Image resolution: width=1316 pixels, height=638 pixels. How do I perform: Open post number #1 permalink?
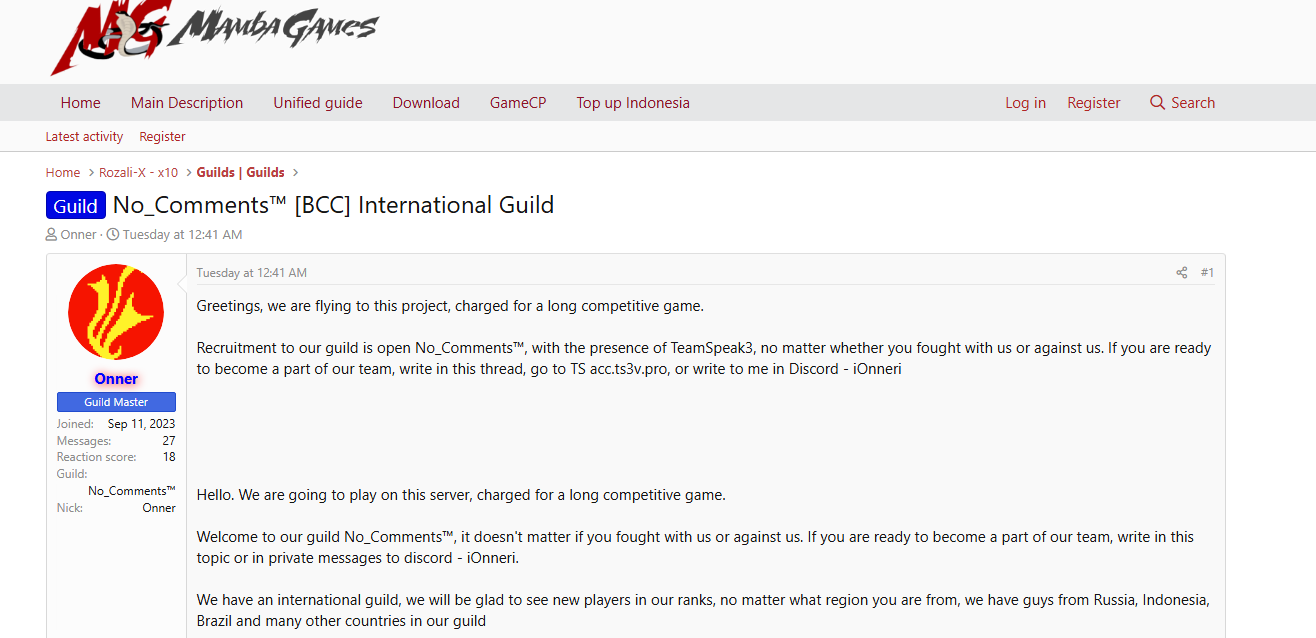click(1207, 273)
